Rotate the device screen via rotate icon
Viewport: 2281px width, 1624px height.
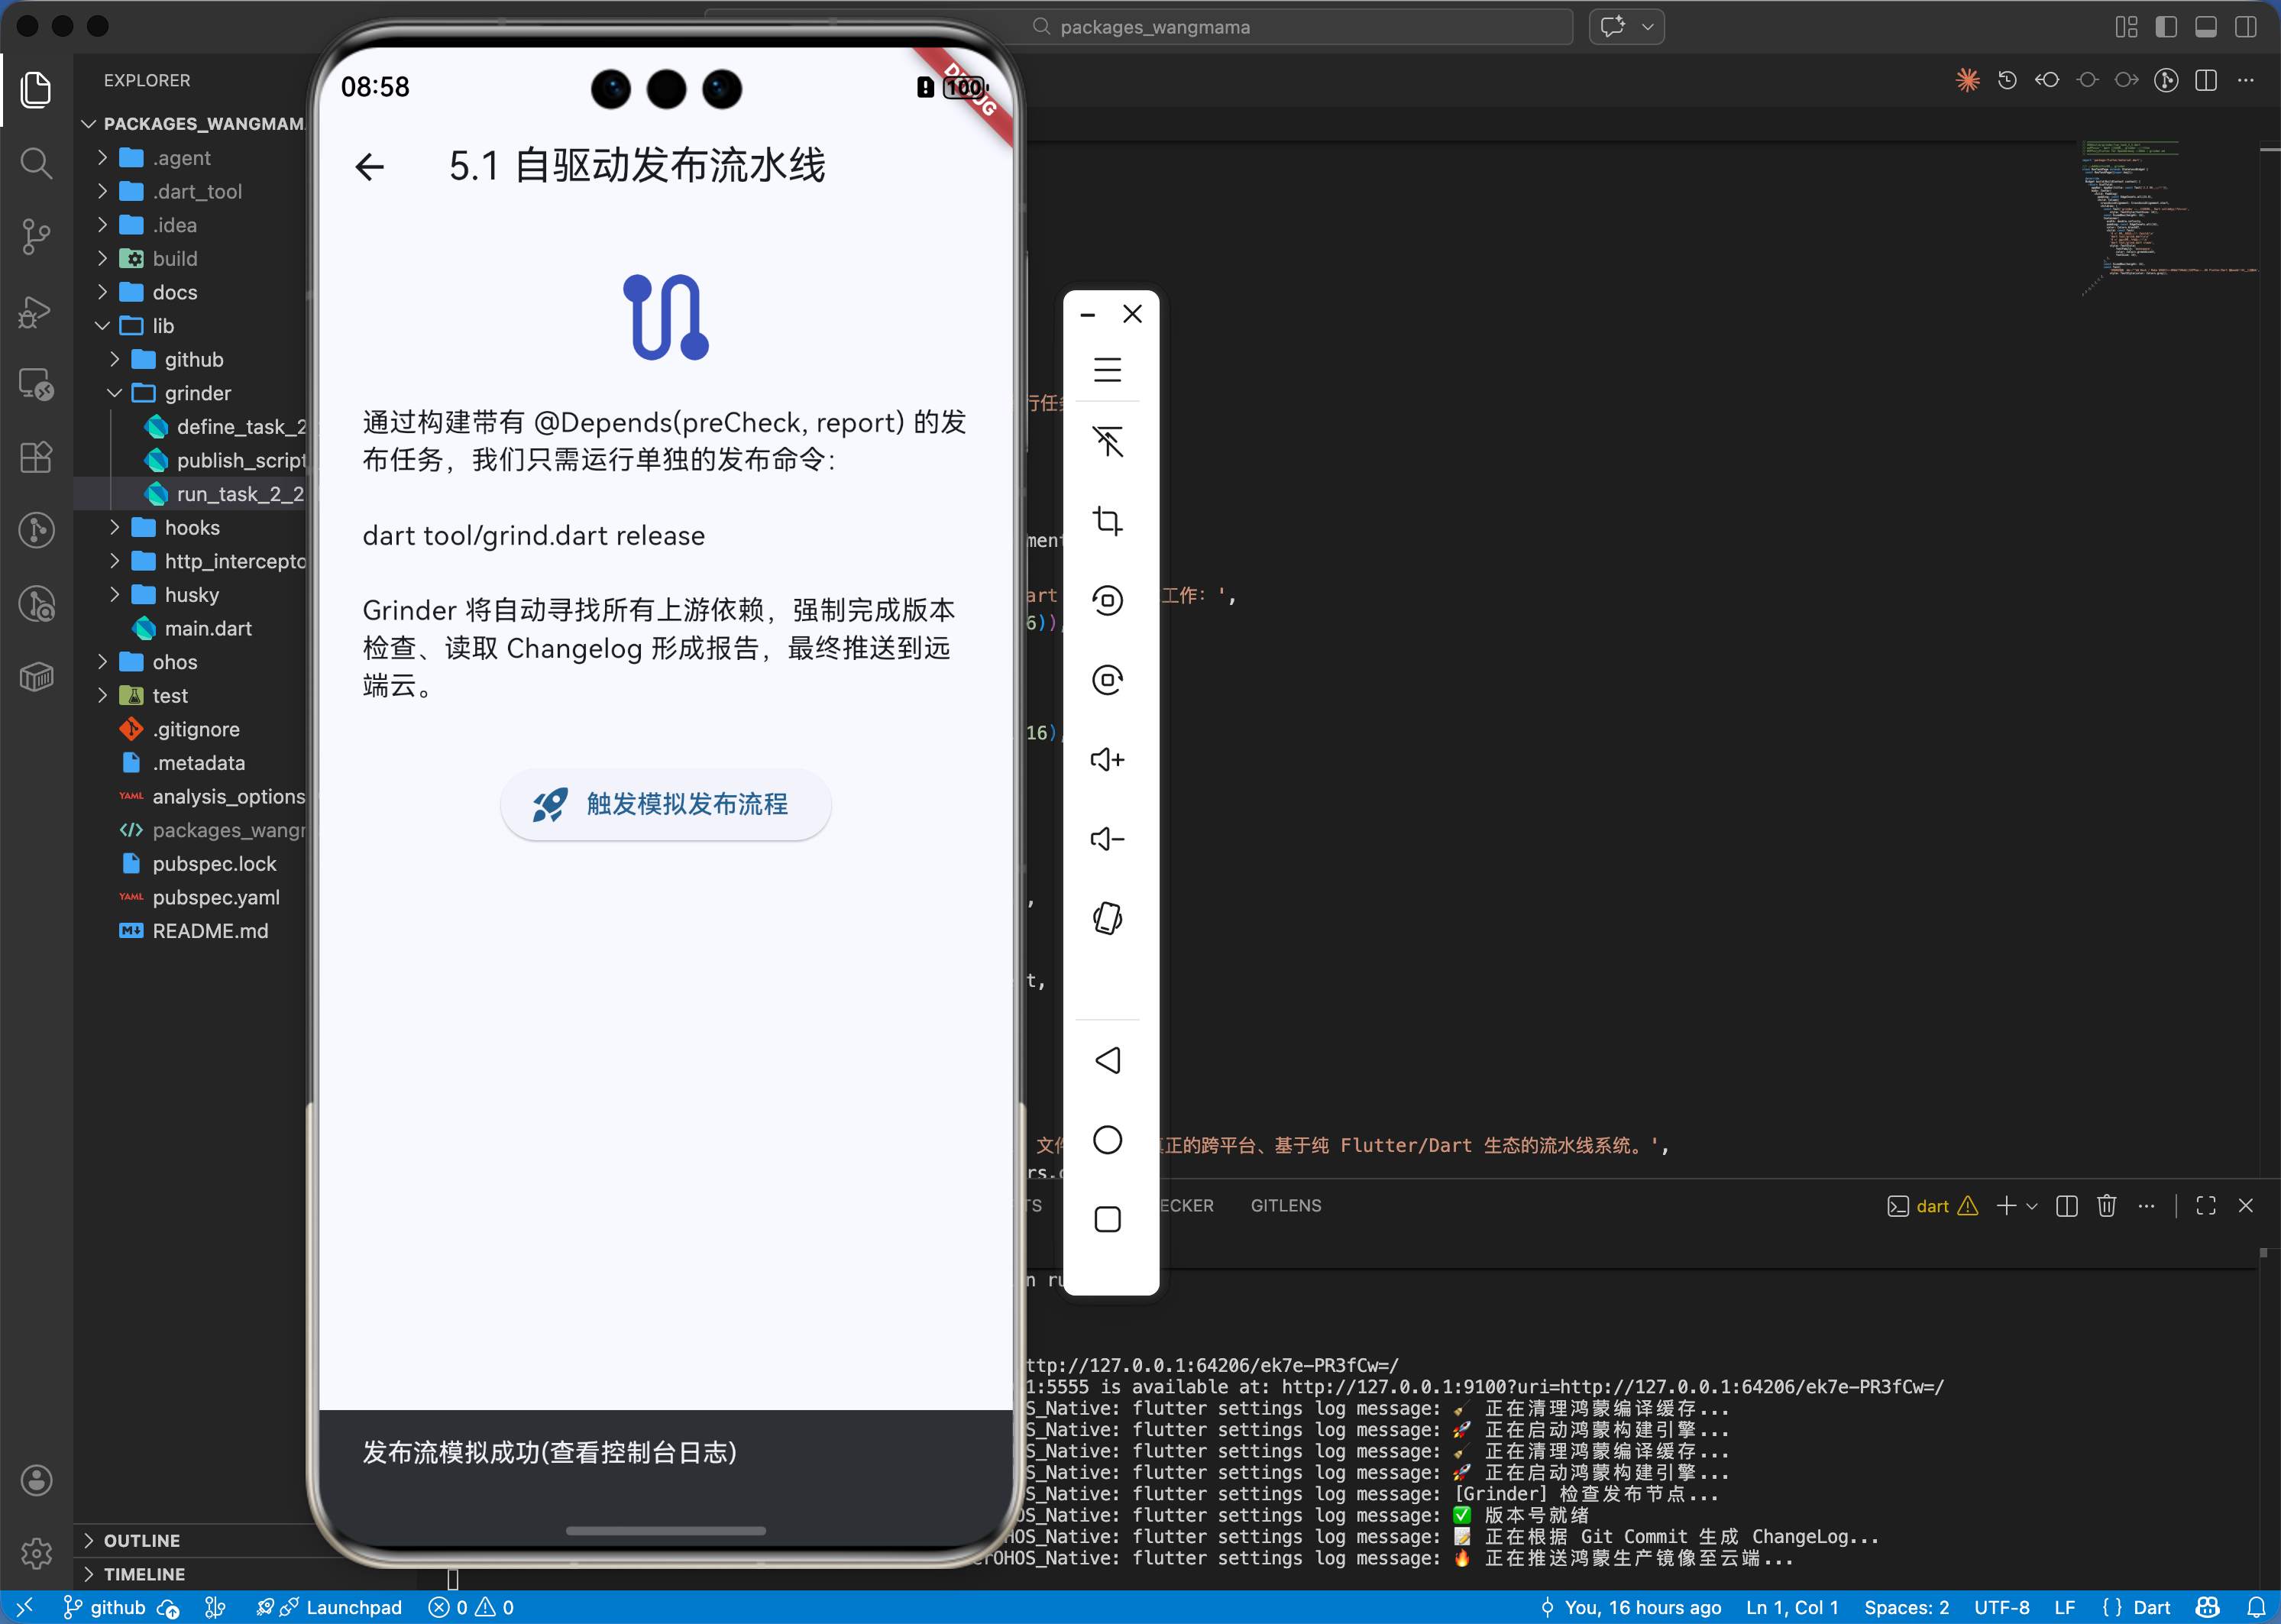coord(1107,918)
